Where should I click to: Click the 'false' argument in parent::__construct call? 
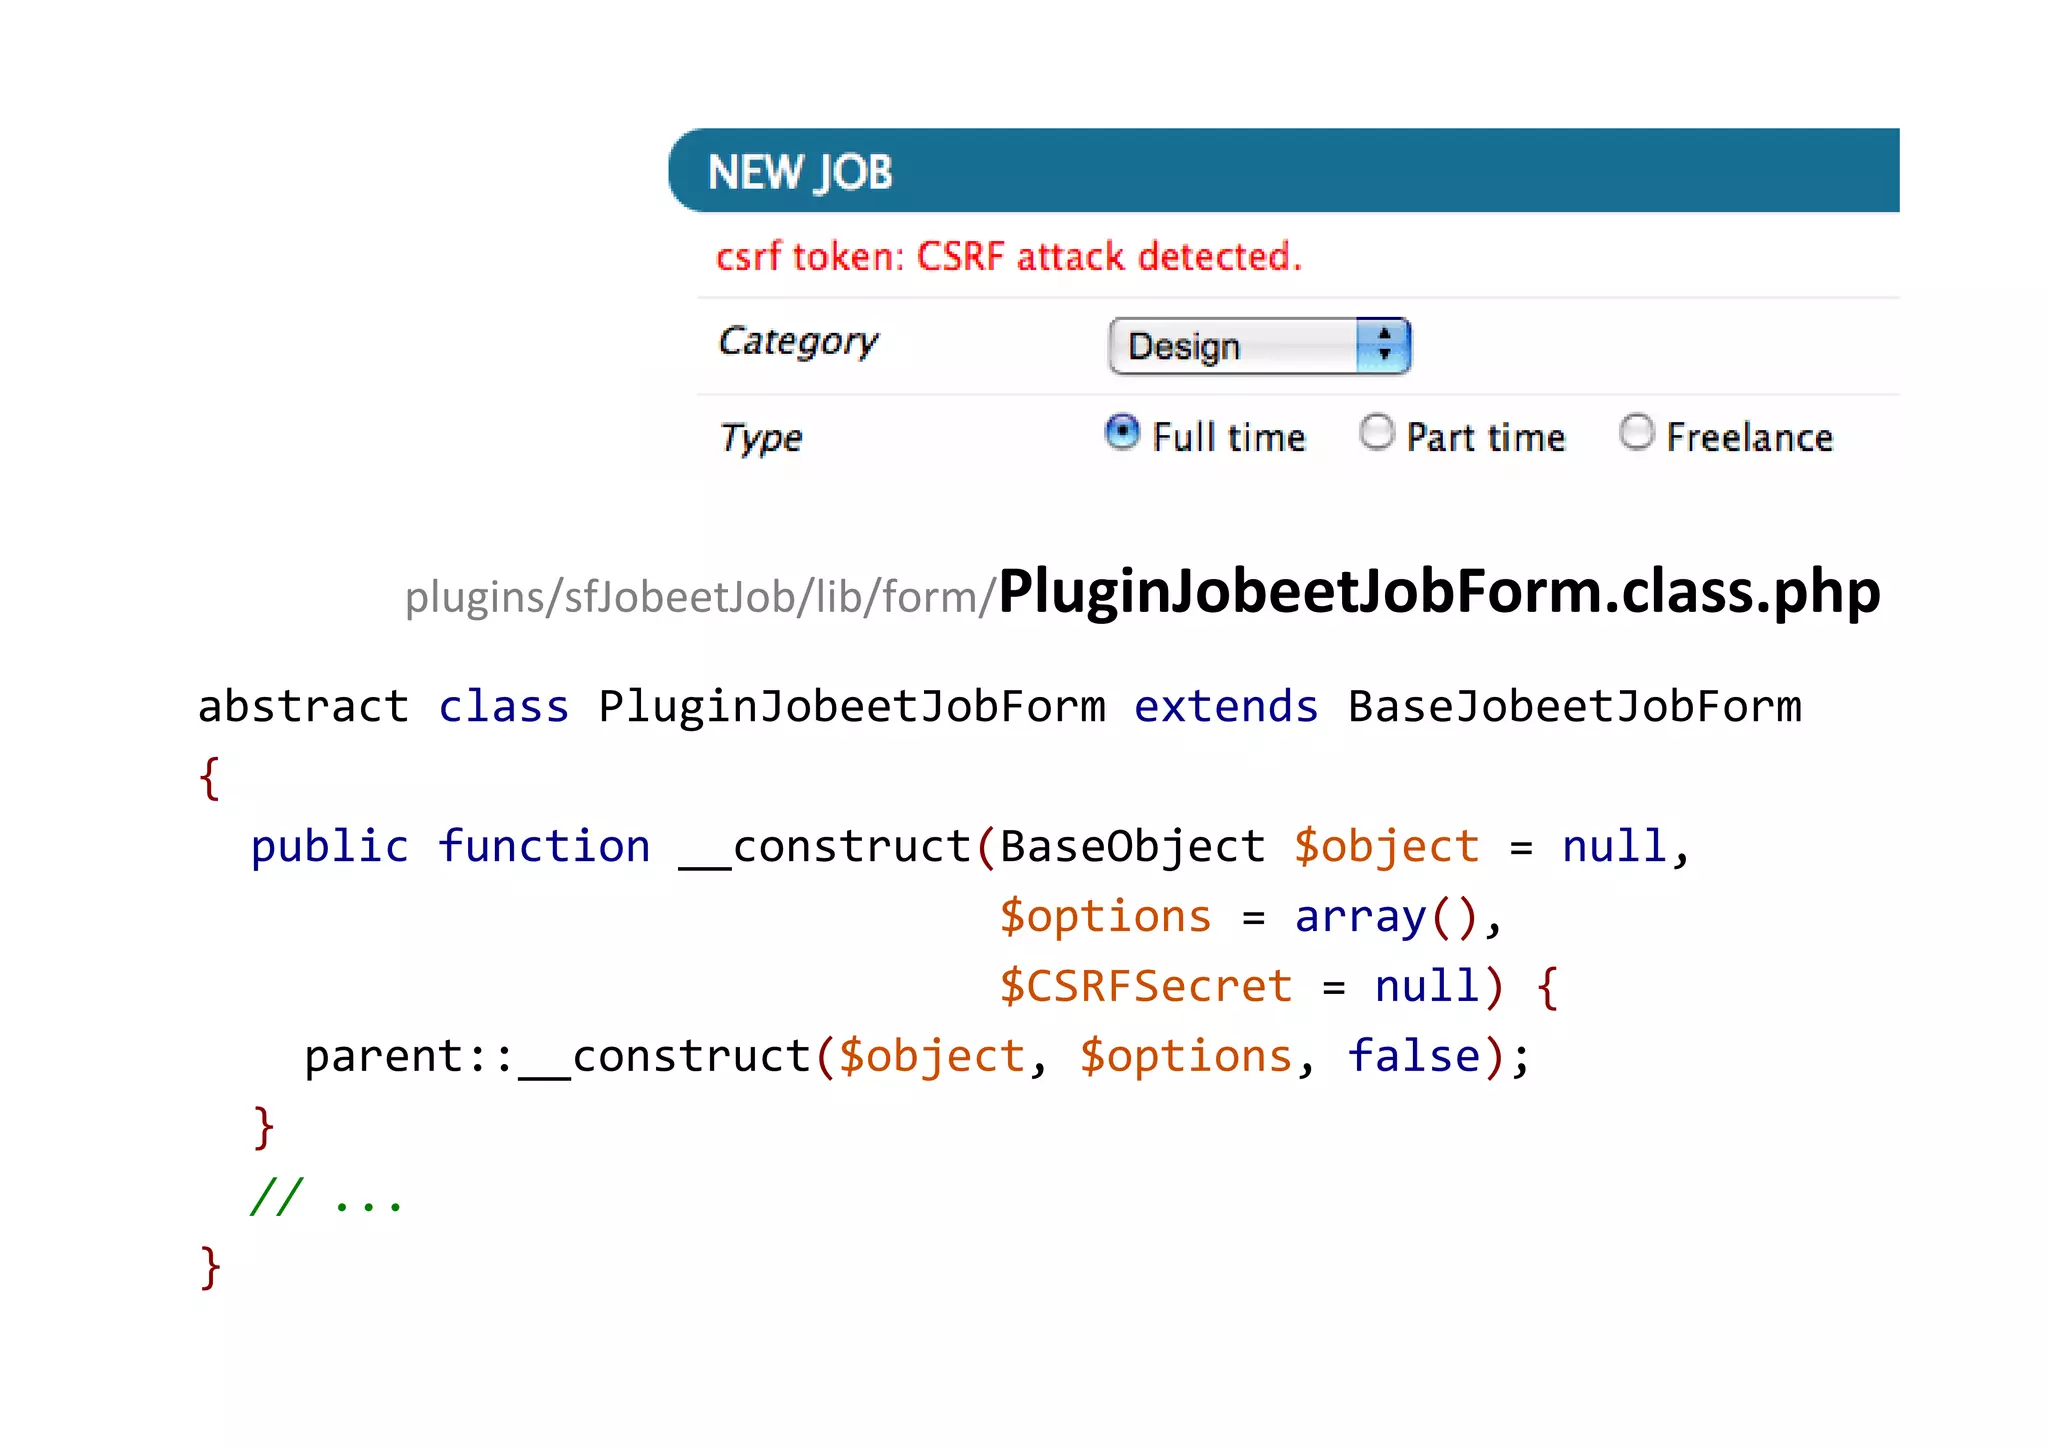(1413, 1056)
